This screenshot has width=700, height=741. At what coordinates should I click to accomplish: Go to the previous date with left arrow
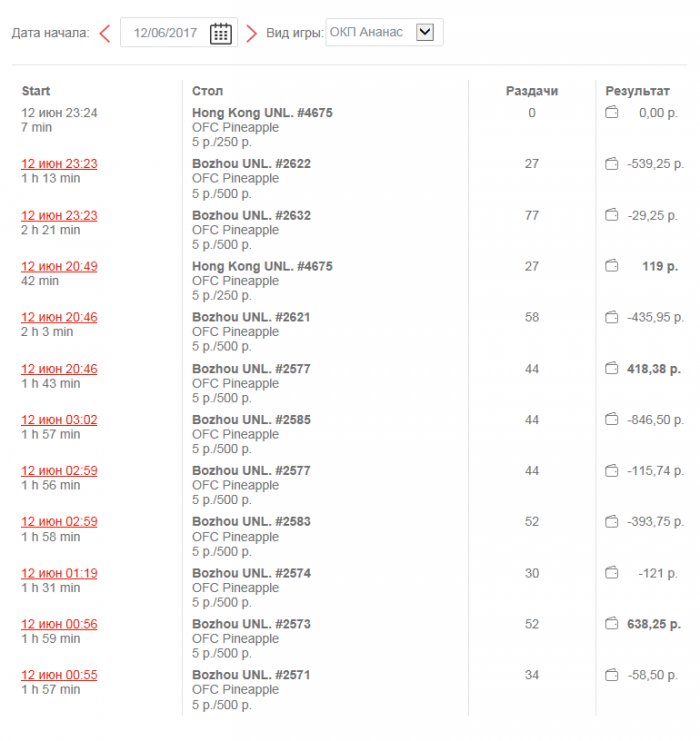coord(105,33)
